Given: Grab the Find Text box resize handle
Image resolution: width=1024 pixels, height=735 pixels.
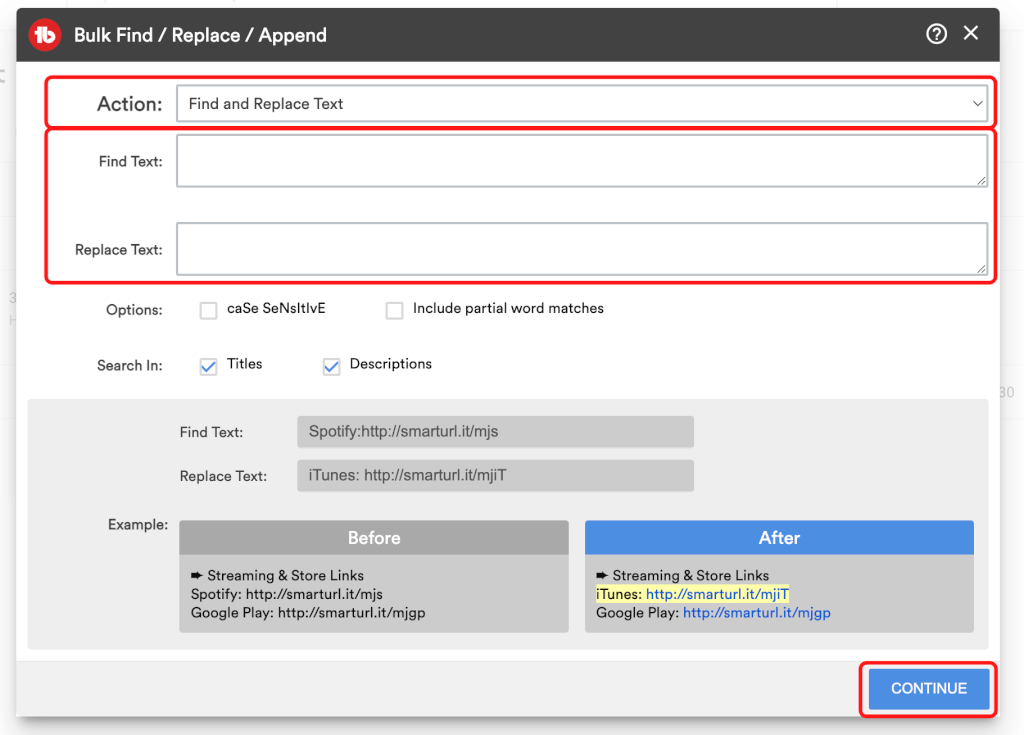Looking at the screenshot, I should tap(982, 181).
